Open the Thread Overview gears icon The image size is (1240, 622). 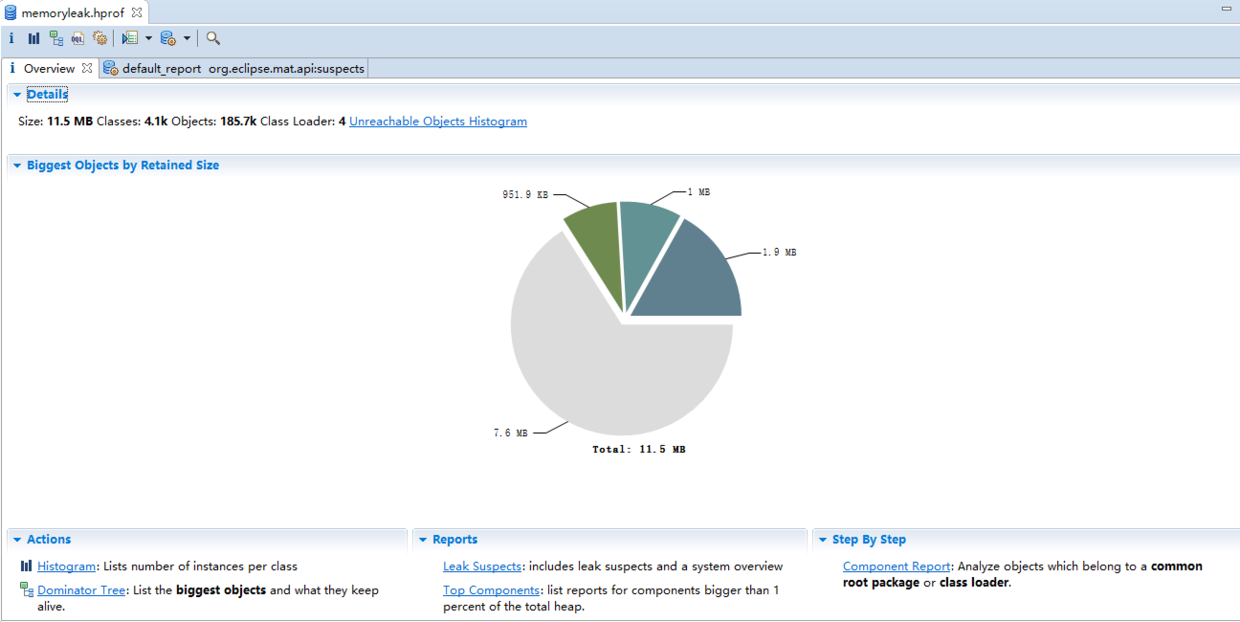pyautogui.click(x=100, y=38)
